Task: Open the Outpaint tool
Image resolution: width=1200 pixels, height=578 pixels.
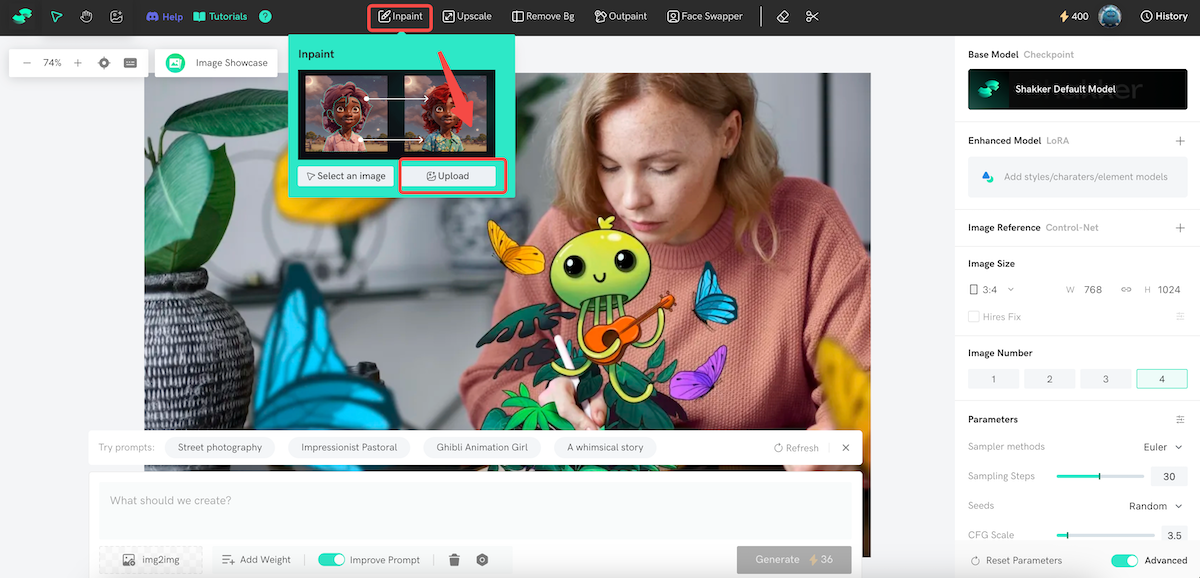Action: click(620, 16)
